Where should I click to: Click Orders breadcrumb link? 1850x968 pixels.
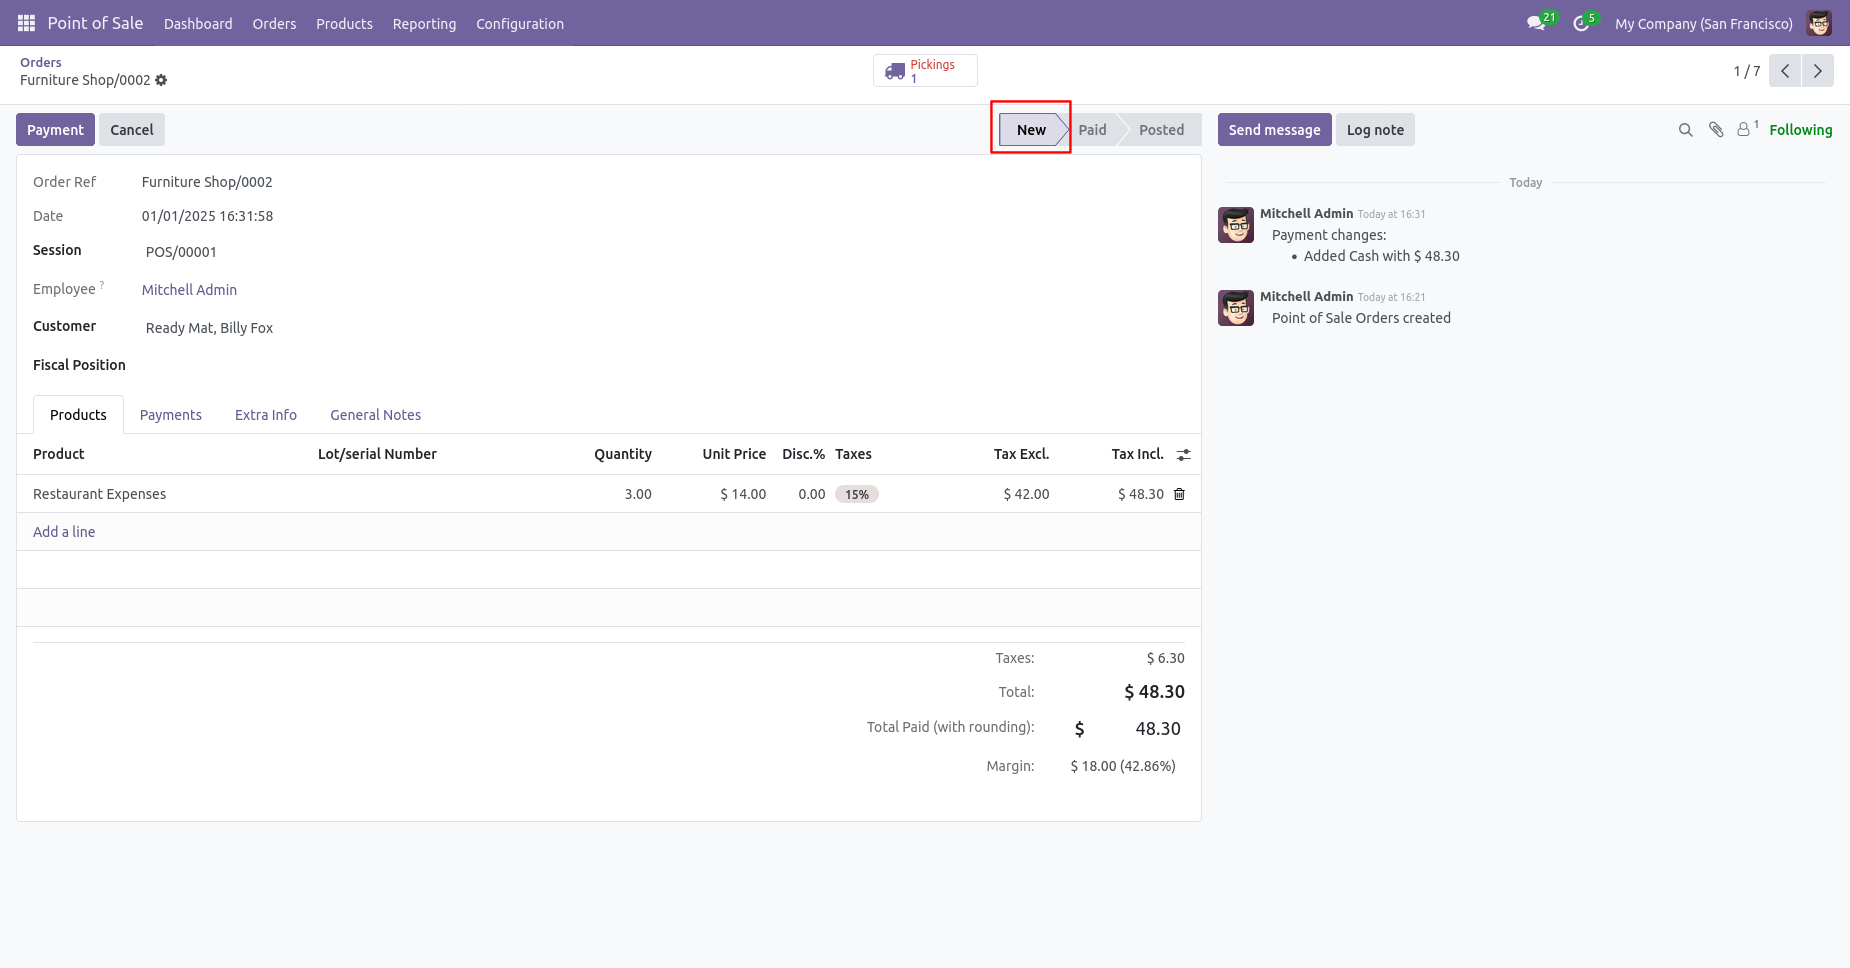click(x=41, y=62)
